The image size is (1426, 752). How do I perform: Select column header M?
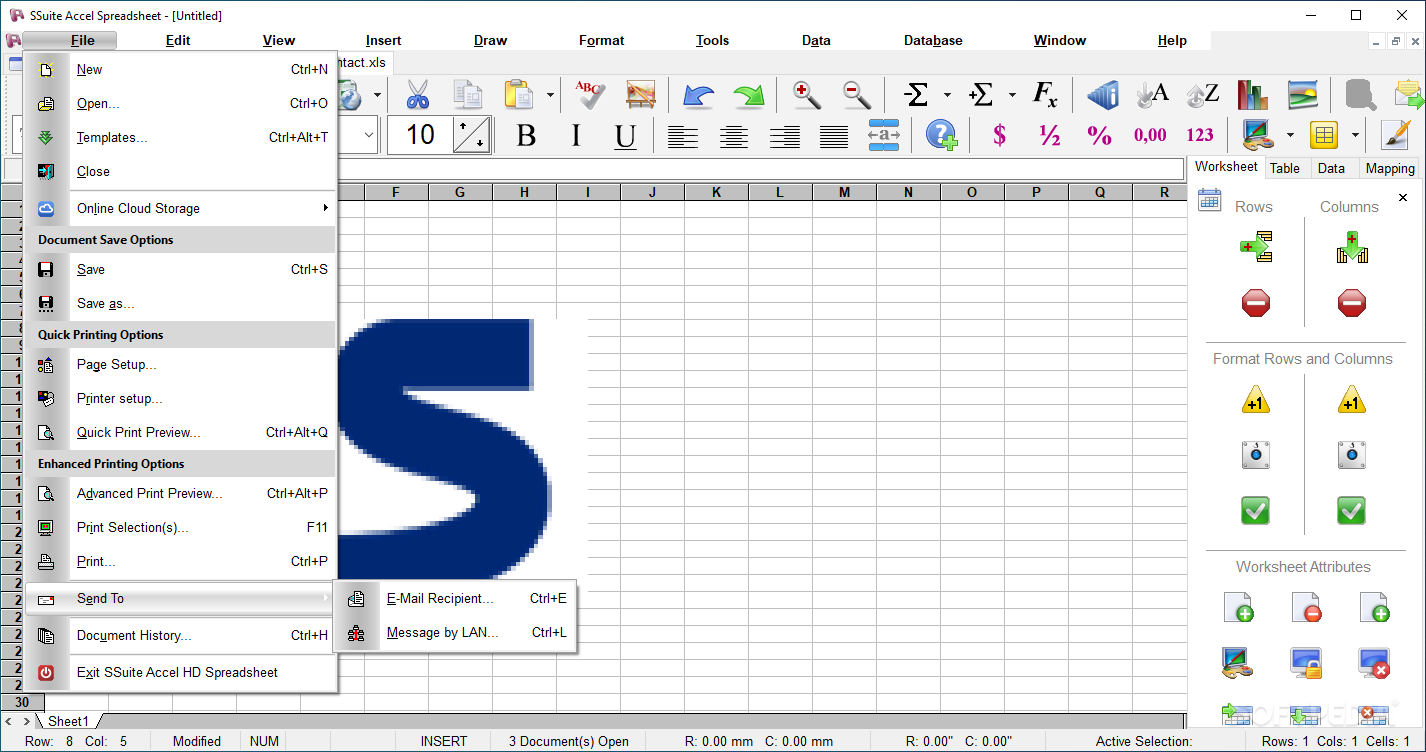[844, 192]
